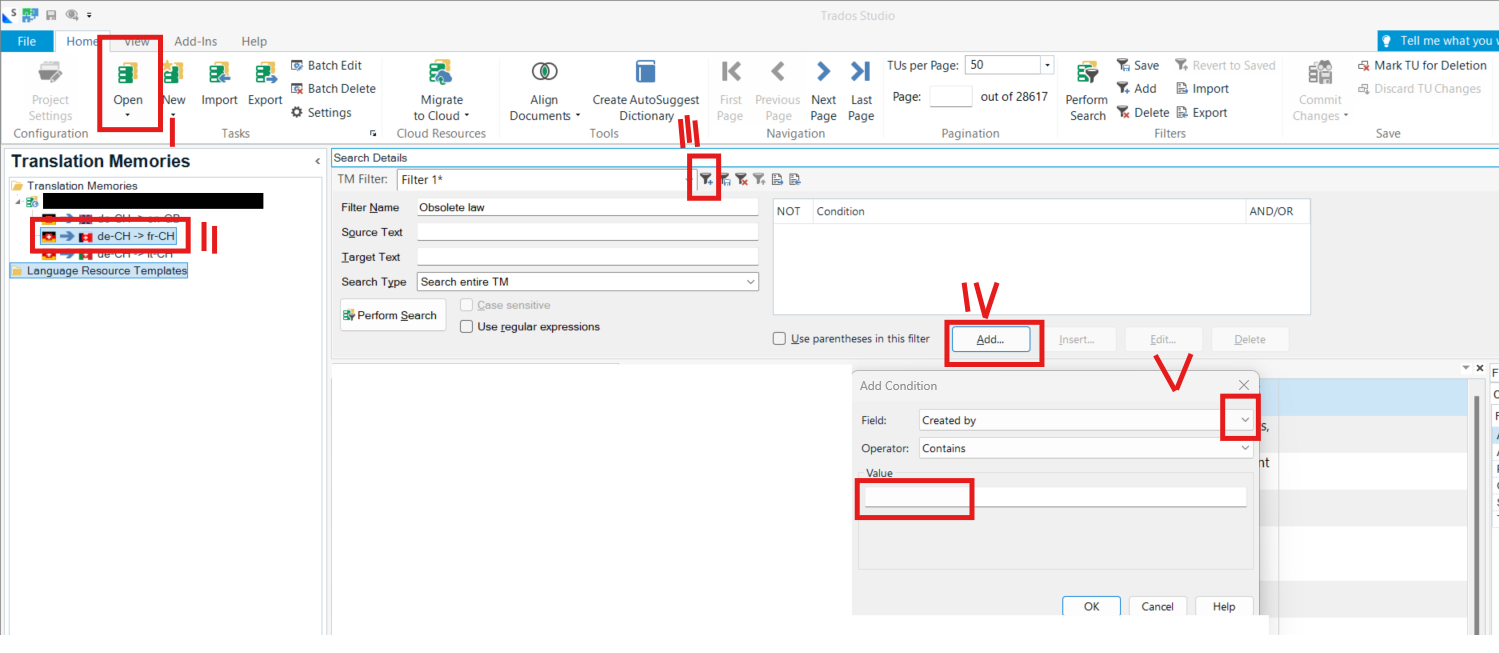Screen dimensions: 1499x653
Task: Open the File menu
Action: click(x=27, y=41)
